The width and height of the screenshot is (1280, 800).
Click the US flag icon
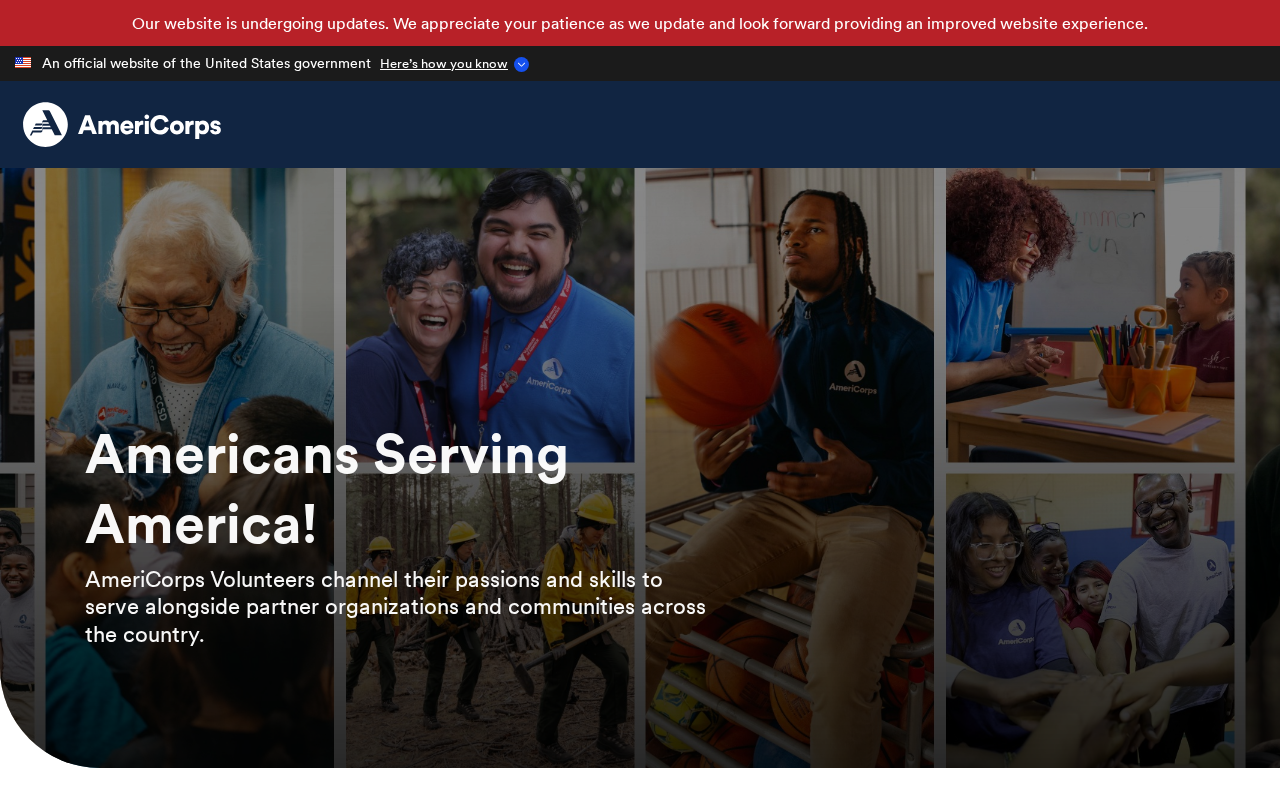pos(23,63)
